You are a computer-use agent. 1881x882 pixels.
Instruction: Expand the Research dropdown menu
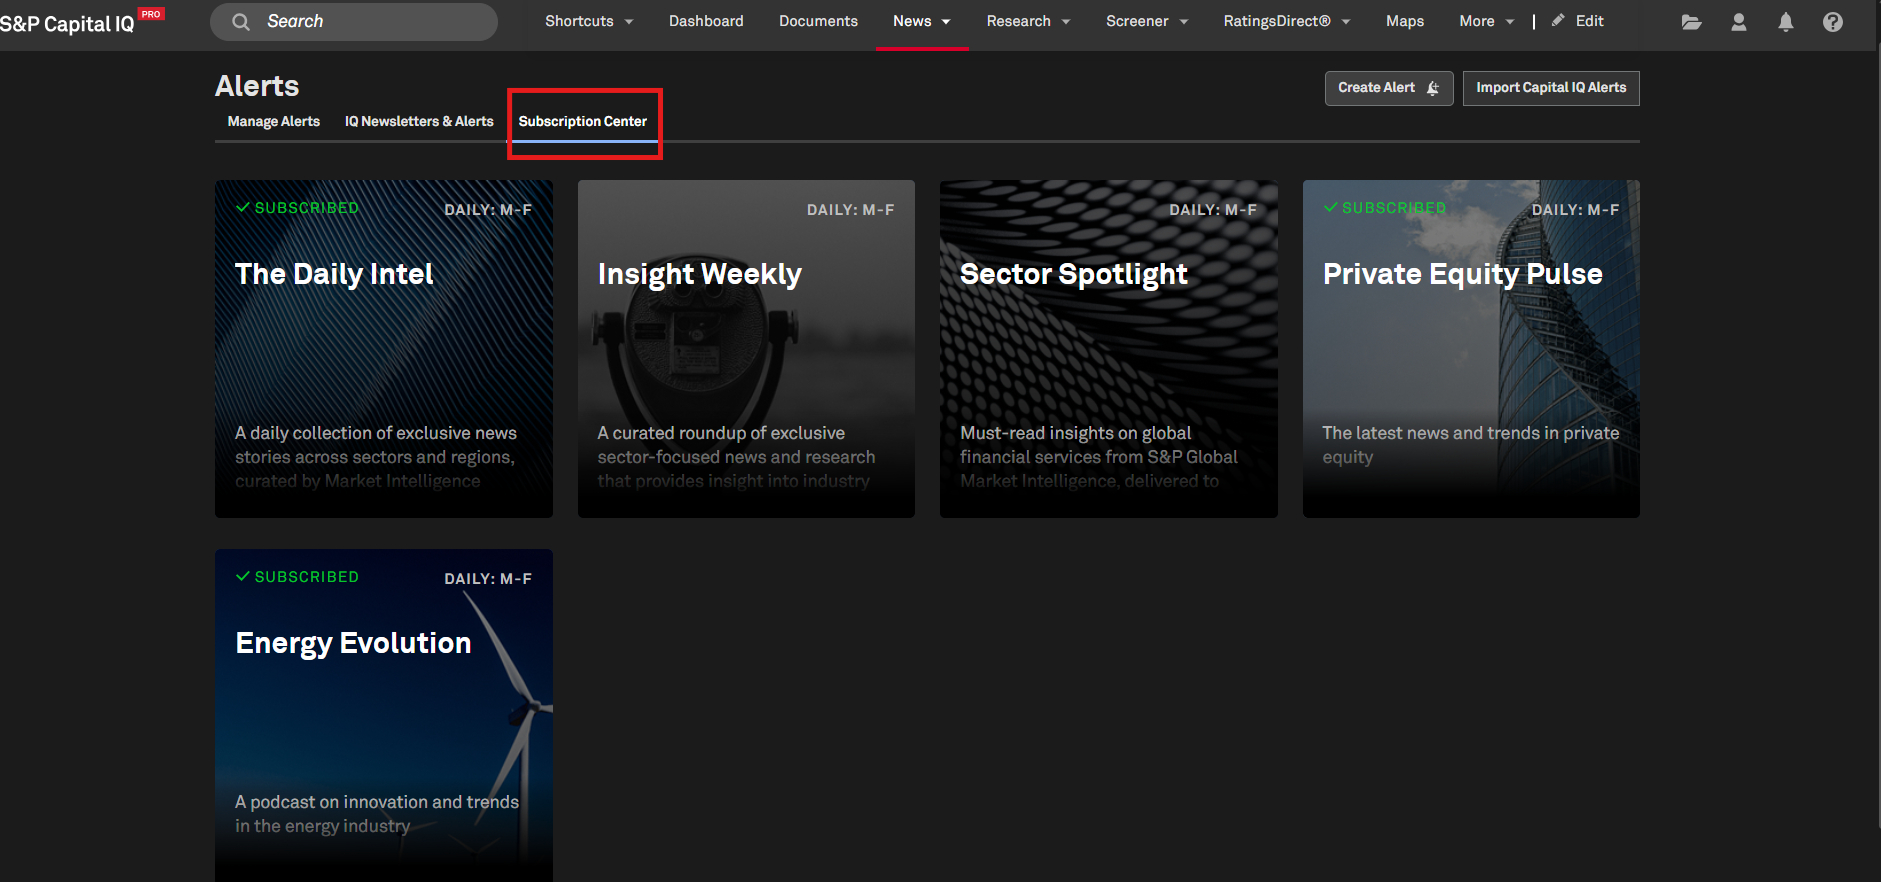tap(1028, 21)
